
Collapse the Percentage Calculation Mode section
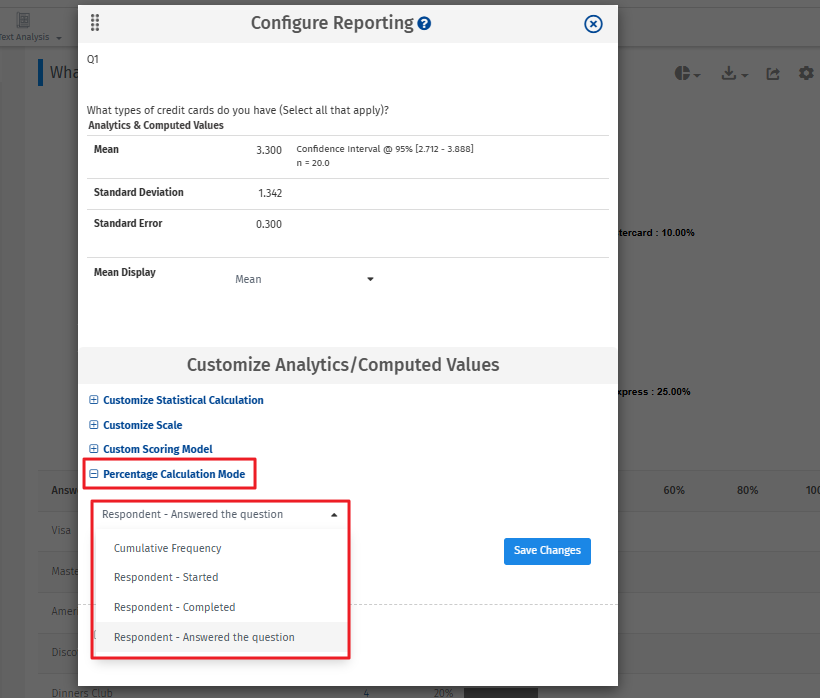click(x=93, y=472)
